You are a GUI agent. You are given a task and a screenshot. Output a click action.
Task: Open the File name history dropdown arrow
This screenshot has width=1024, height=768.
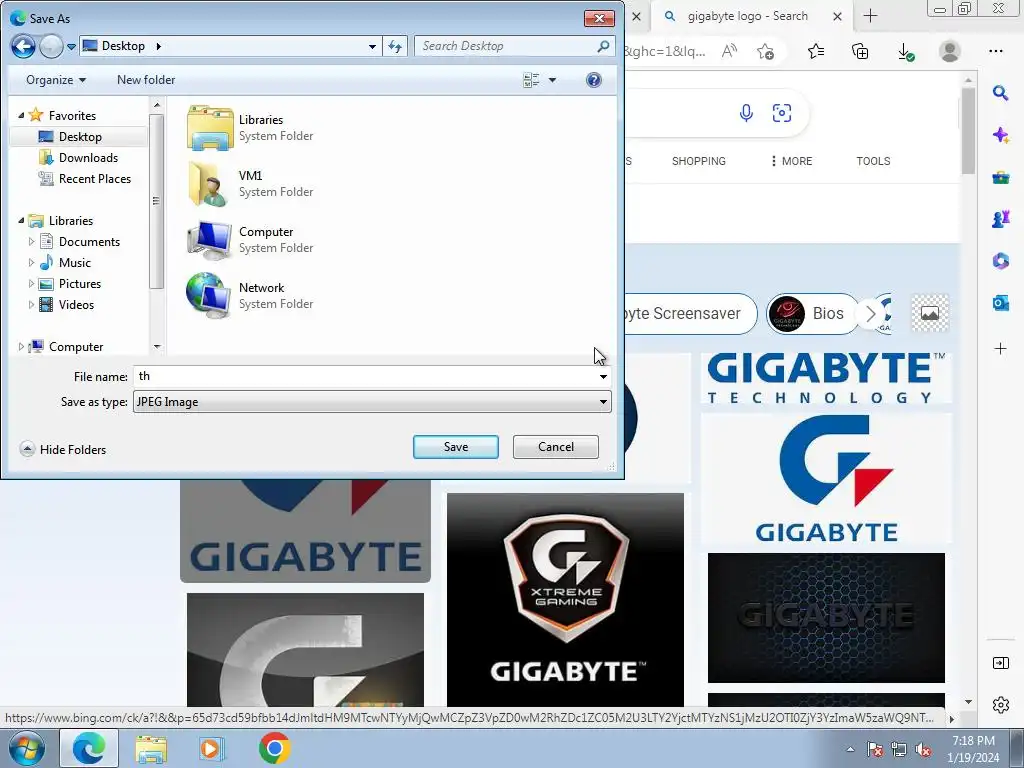pos(603,377)
